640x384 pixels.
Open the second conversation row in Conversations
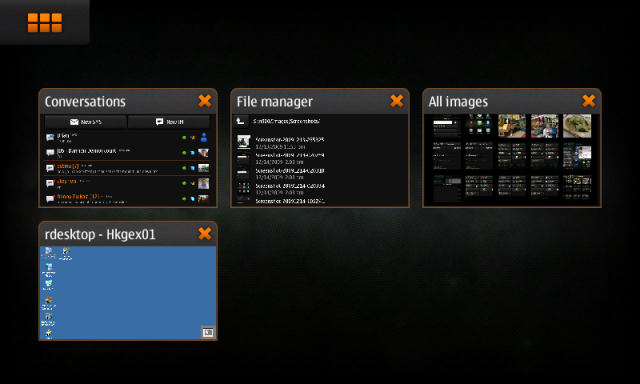(127, 153)
